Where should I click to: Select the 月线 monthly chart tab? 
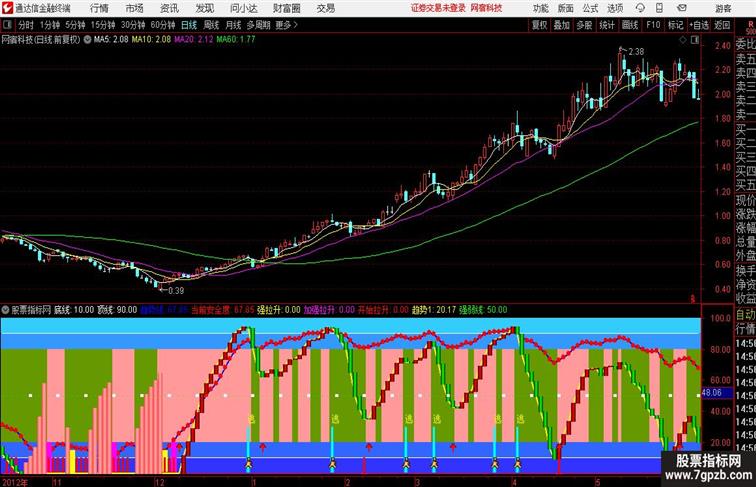pos(233,25)
